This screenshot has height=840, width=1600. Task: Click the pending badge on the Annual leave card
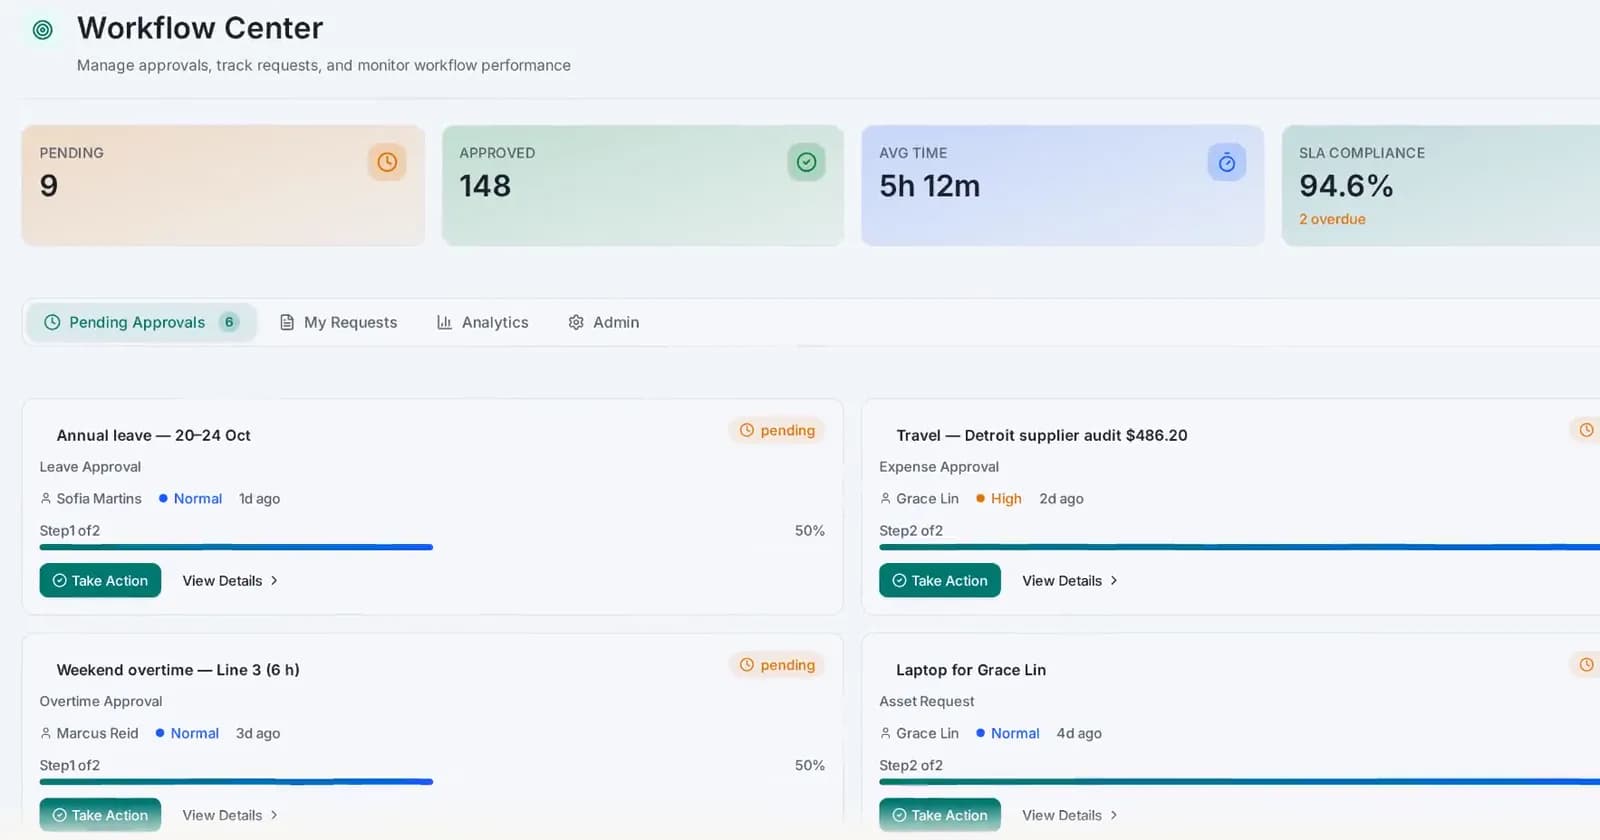point(777,430)
